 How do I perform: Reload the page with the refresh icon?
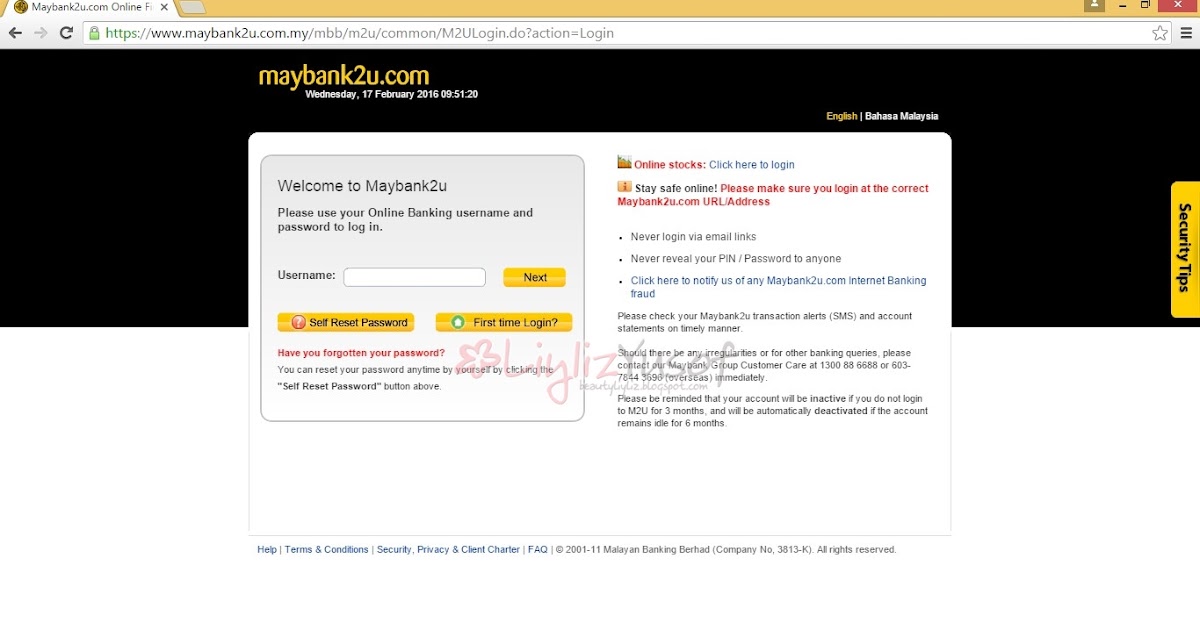tap(67, 33)
